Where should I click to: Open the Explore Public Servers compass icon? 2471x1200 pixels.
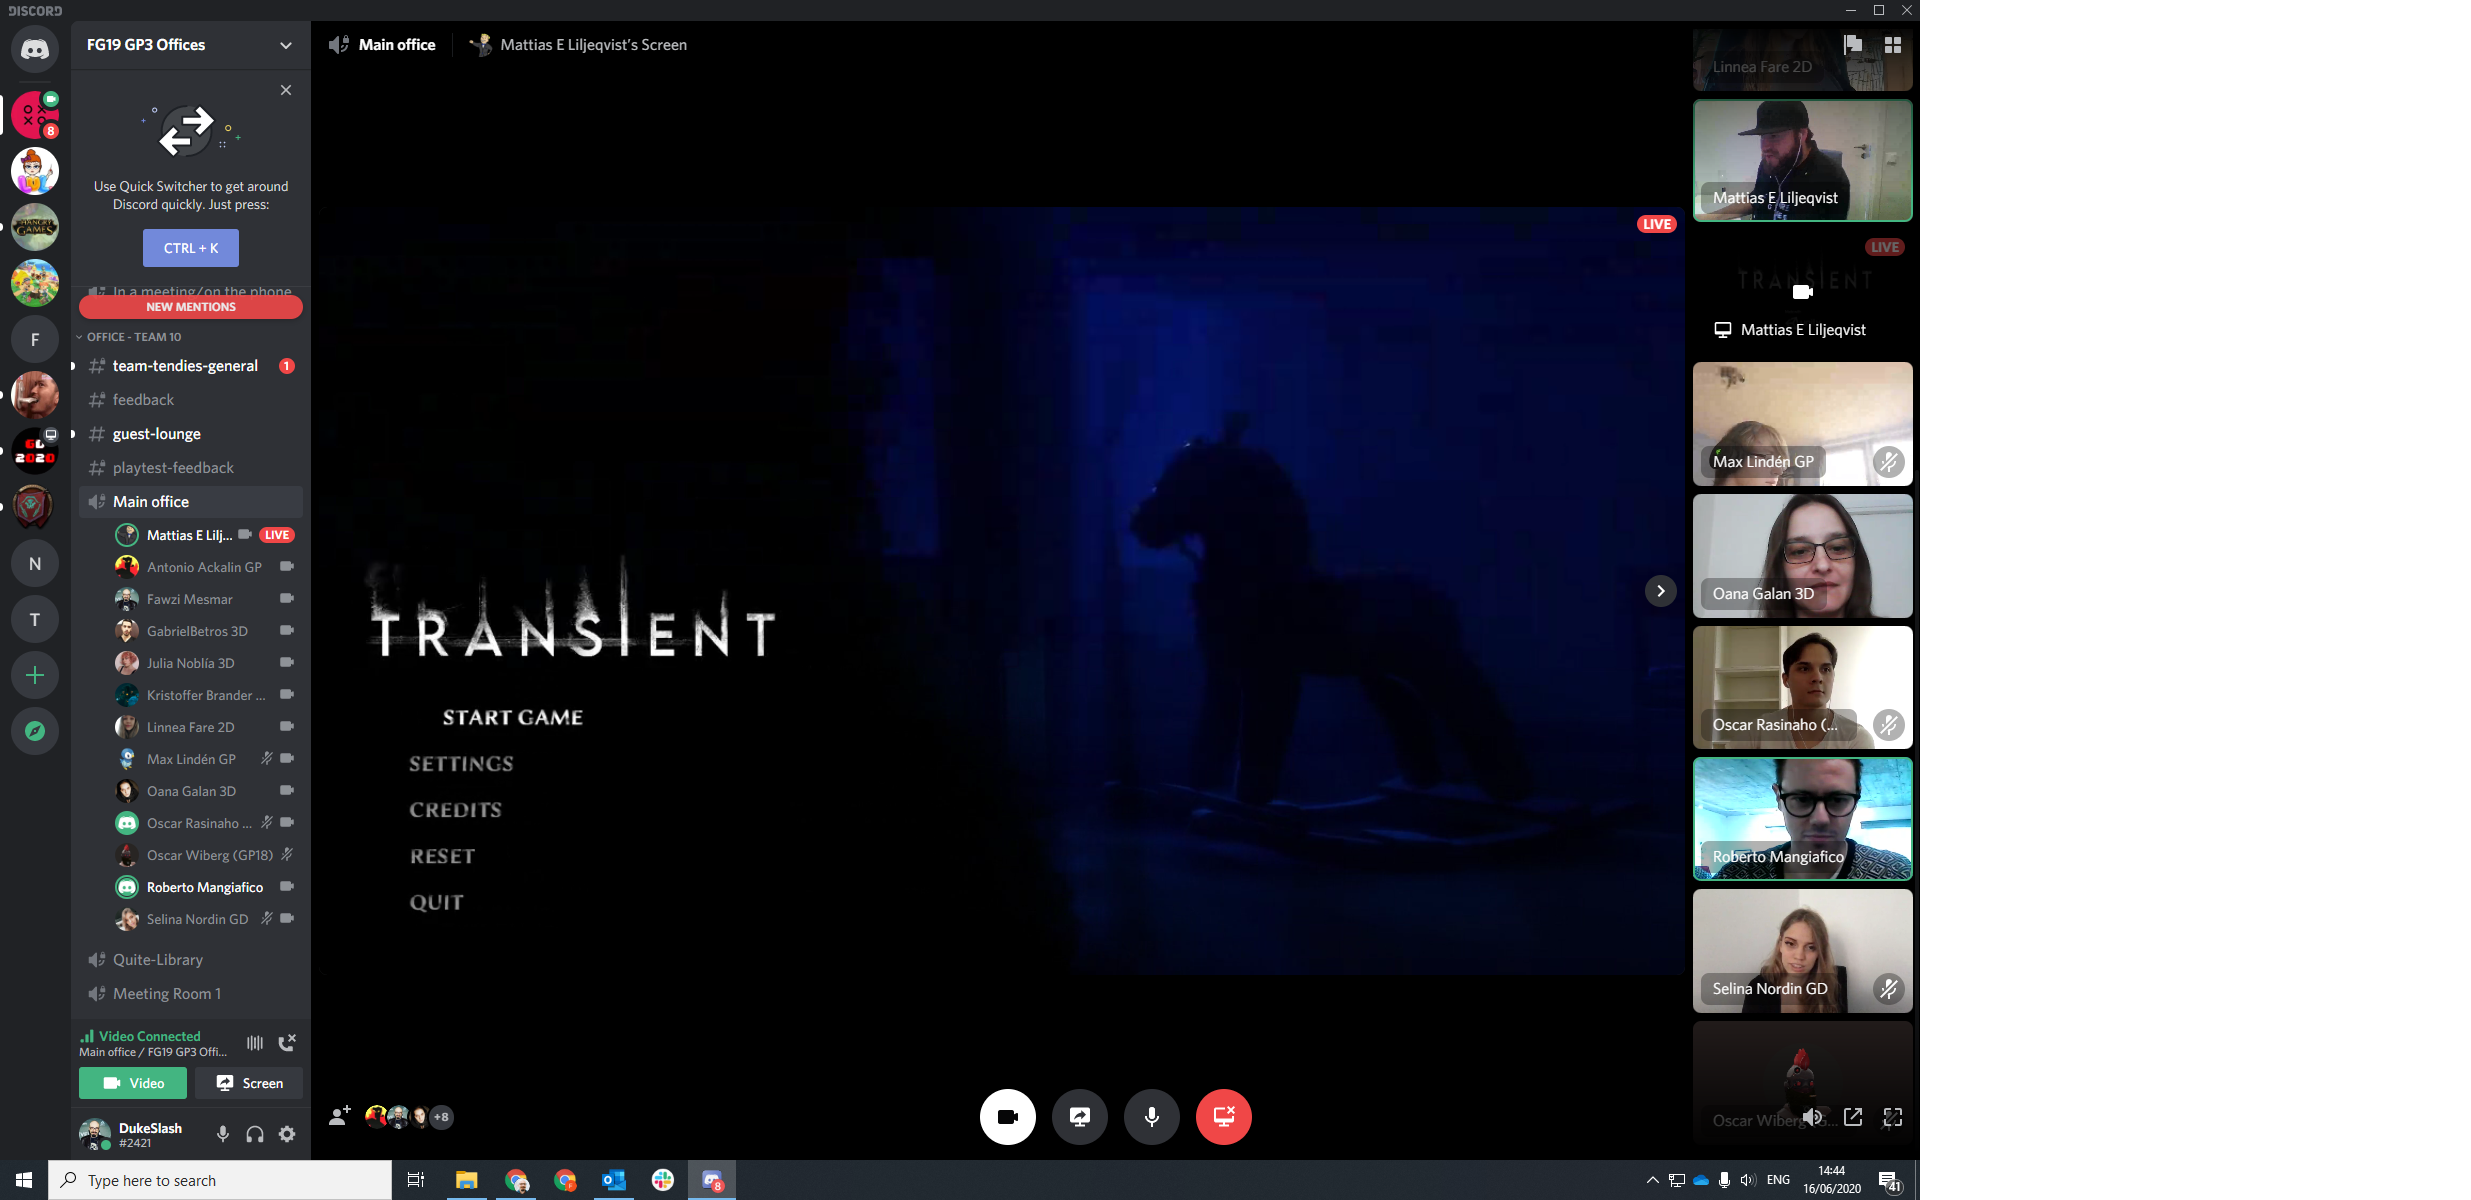point(35,731)
